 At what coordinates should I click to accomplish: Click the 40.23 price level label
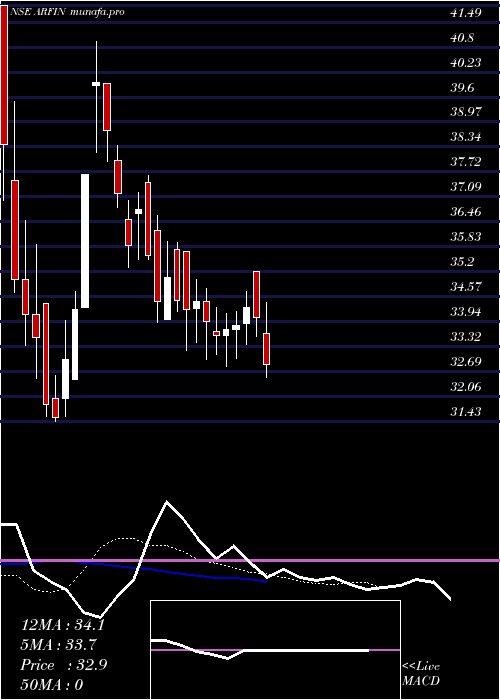coord(466,63)
